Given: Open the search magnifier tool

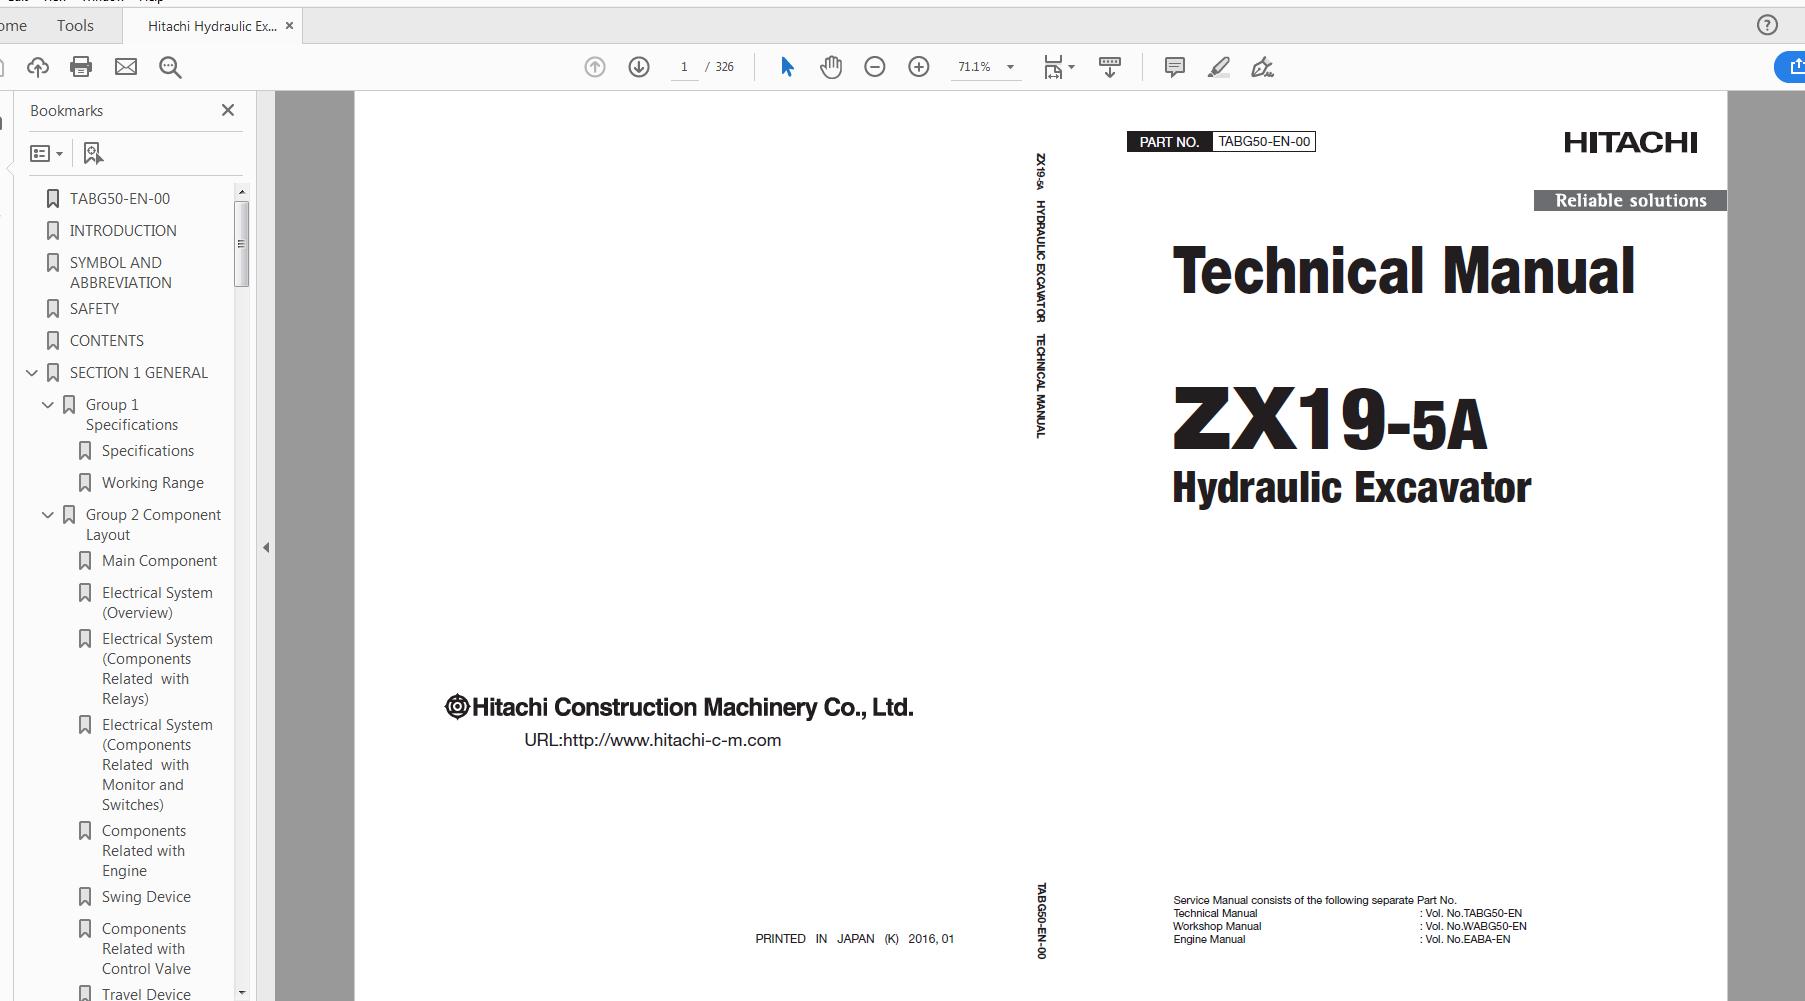Looking at the screenshot, I should pyautogui.click(x=170, y=67).
